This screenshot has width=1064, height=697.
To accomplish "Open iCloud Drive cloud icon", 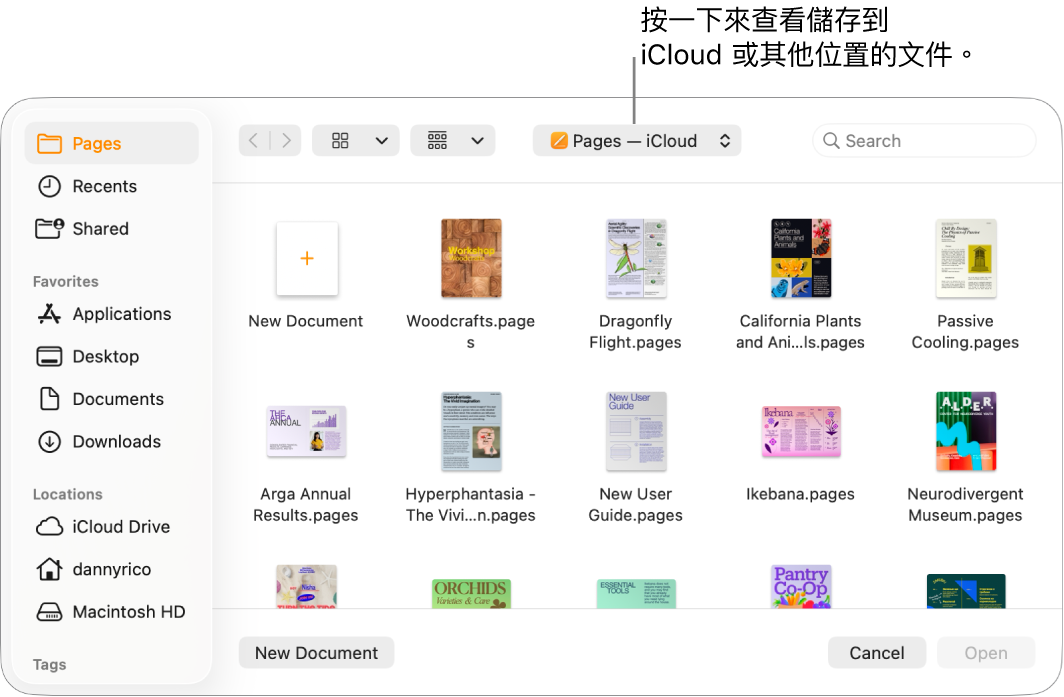I will (x=50, y=527).
